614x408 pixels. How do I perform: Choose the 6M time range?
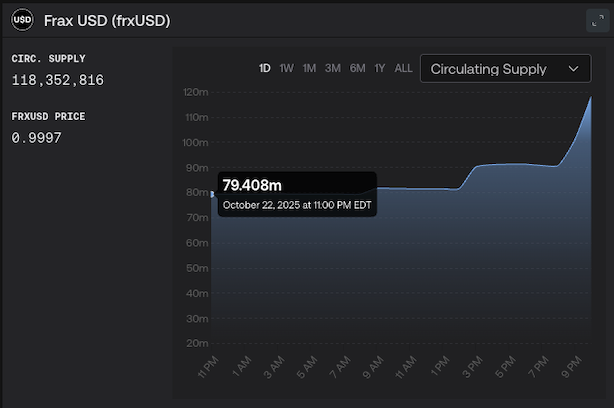358,69
